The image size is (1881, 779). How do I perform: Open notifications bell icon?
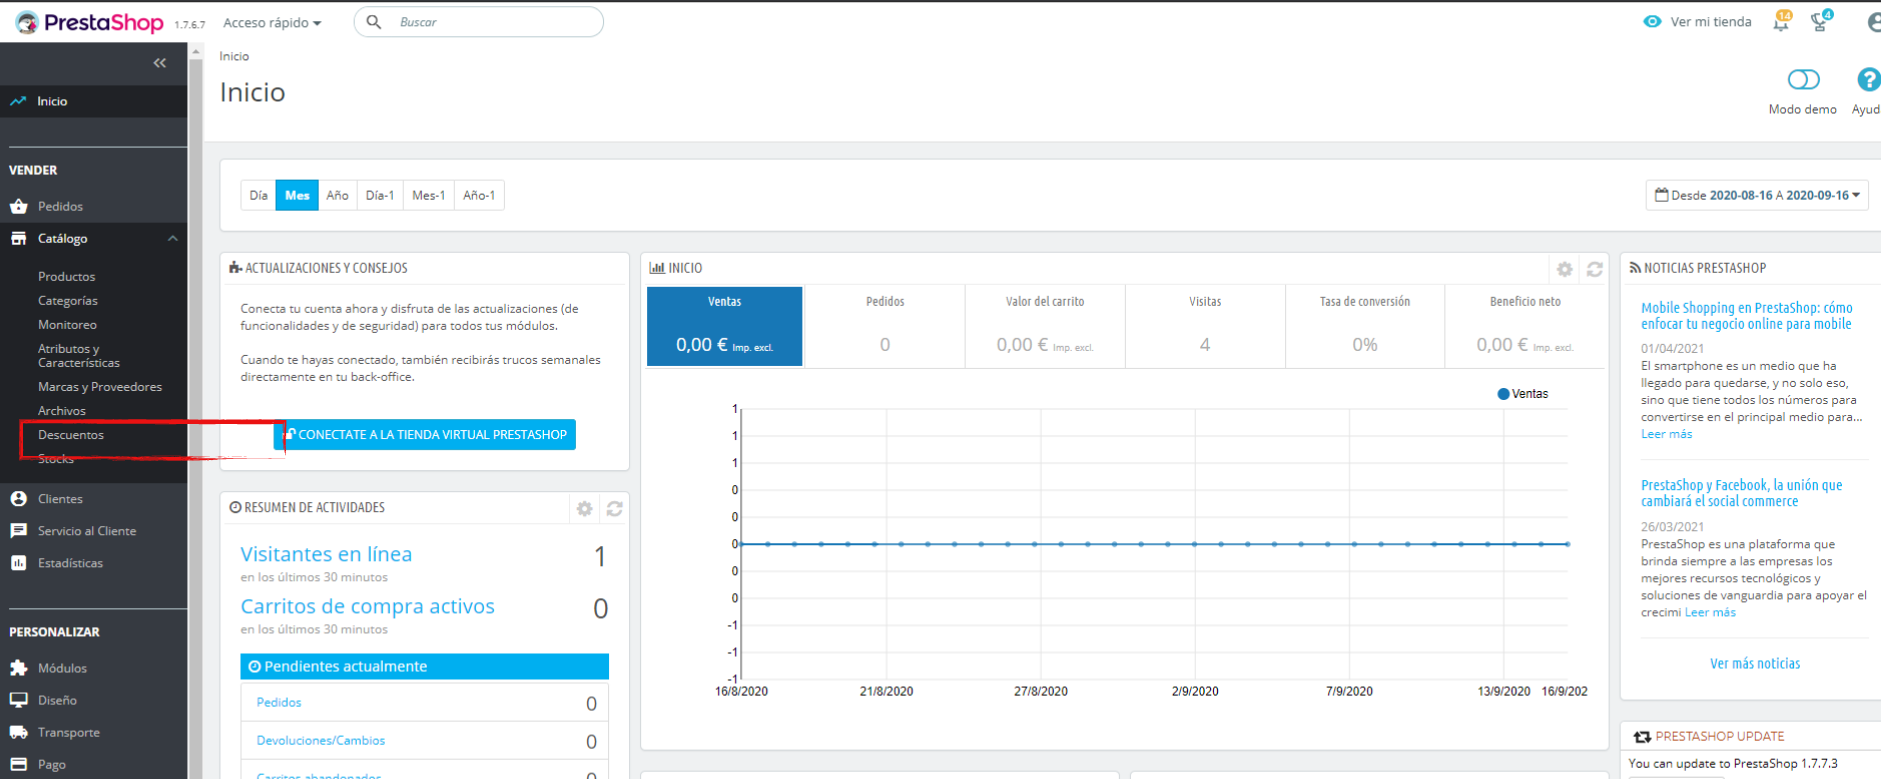(1781, 21)
